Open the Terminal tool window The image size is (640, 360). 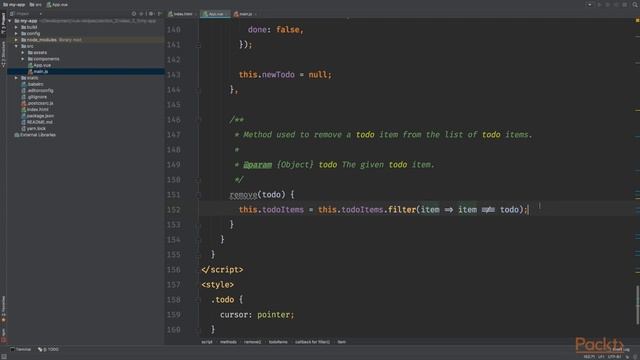point(21,349)
